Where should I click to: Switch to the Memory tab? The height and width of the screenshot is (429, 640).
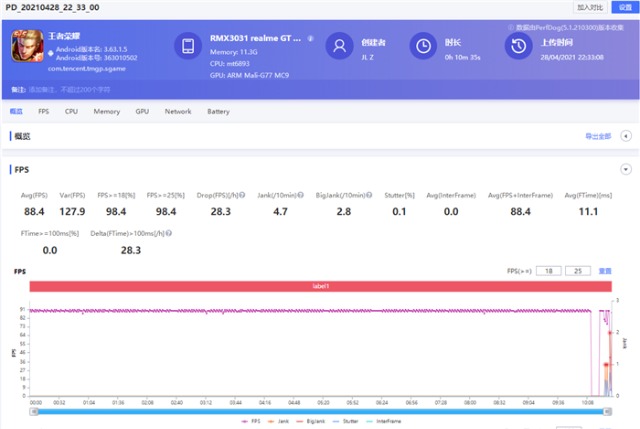point(107,111)
